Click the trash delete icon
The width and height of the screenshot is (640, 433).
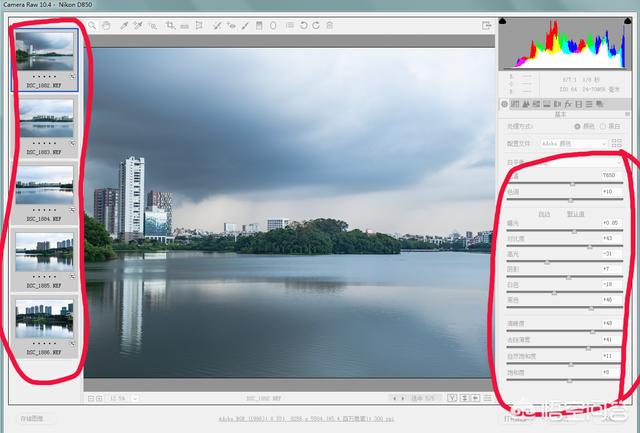click(x=329, y=25)
